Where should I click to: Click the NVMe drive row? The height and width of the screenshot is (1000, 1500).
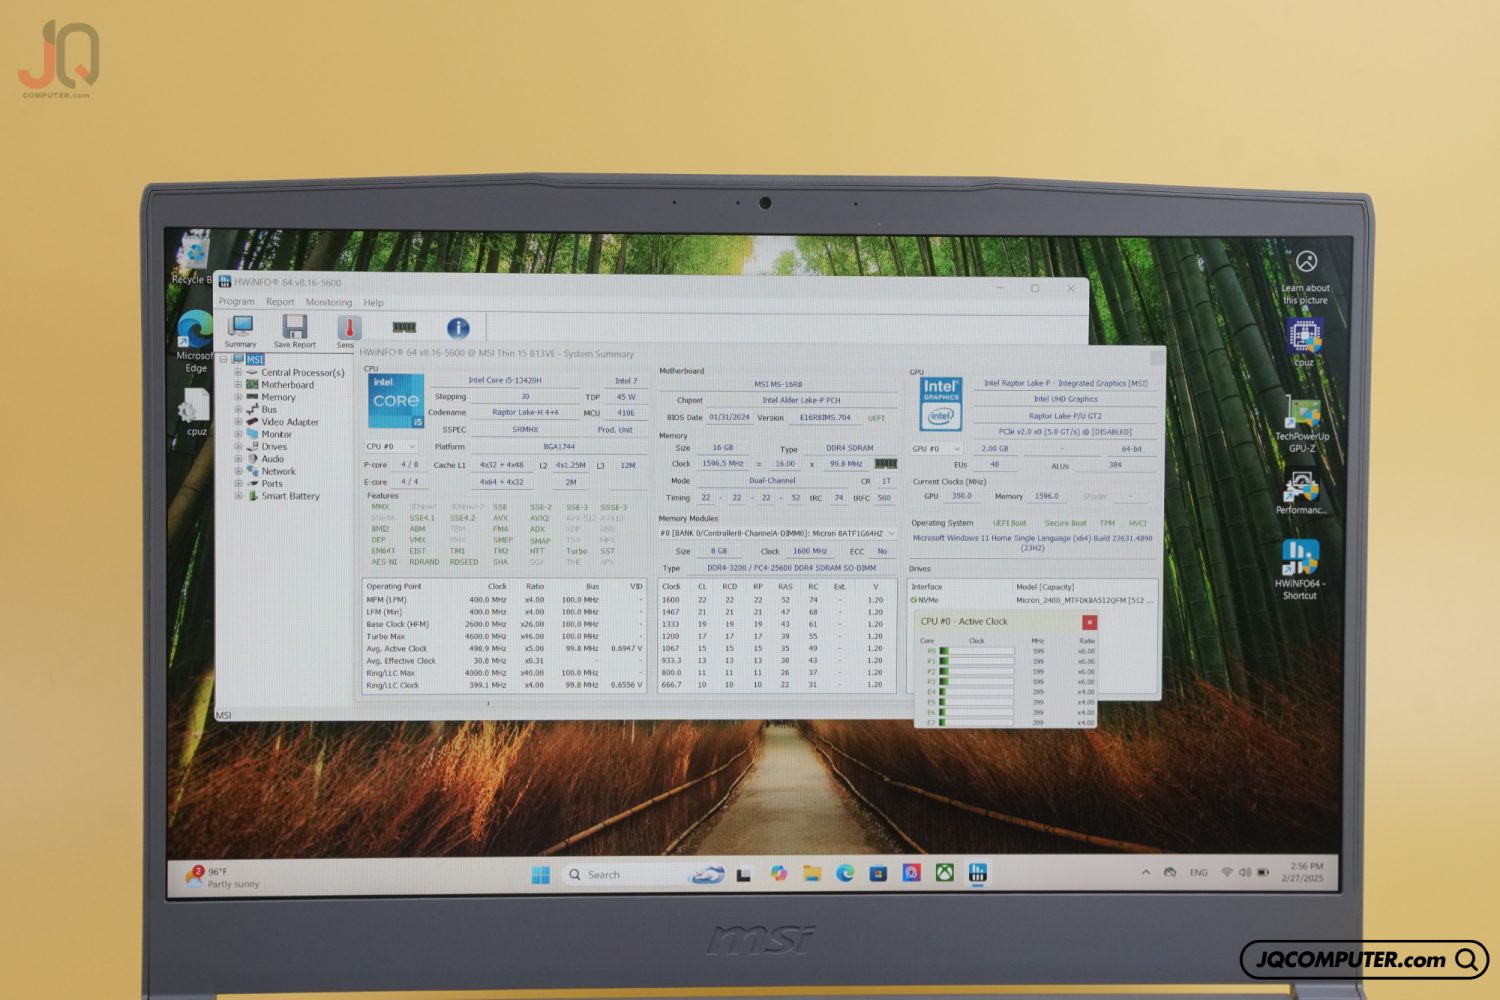(1033, 600)
